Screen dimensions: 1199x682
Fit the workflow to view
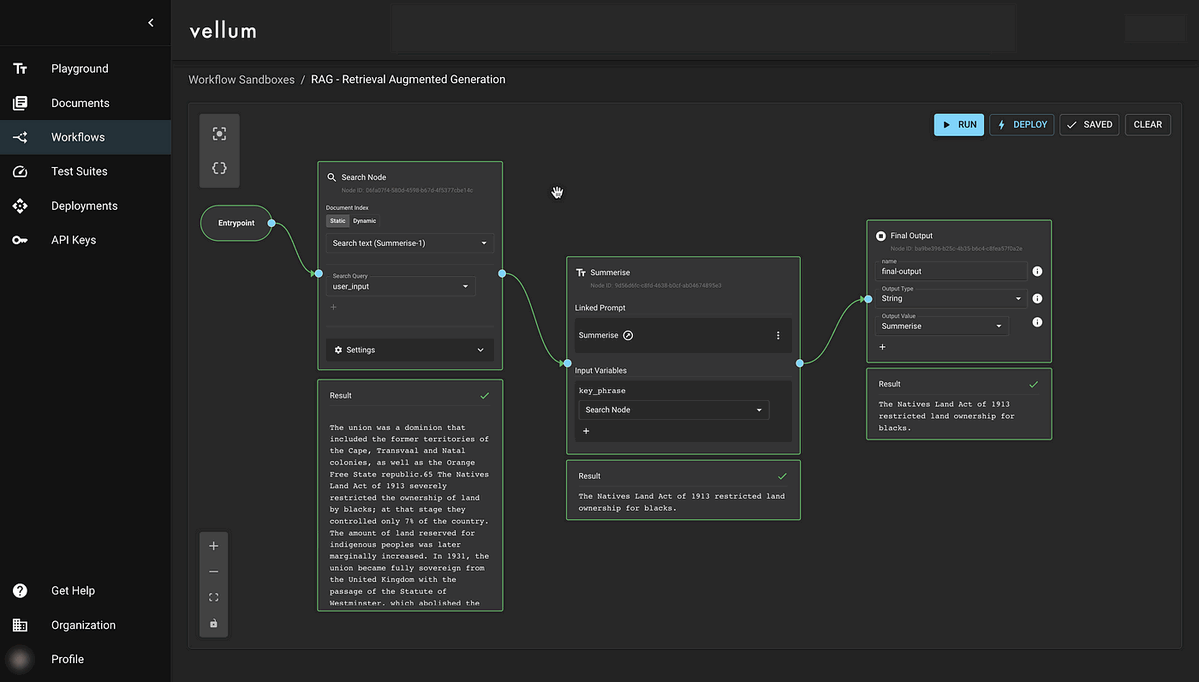(213, 598)
